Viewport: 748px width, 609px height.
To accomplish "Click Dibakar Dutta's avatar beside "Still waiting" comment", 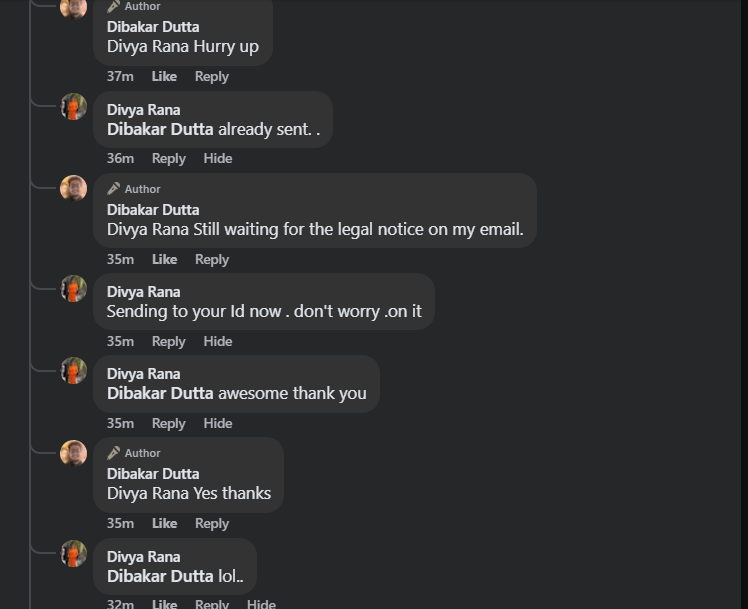I will (x=73, y=189).
